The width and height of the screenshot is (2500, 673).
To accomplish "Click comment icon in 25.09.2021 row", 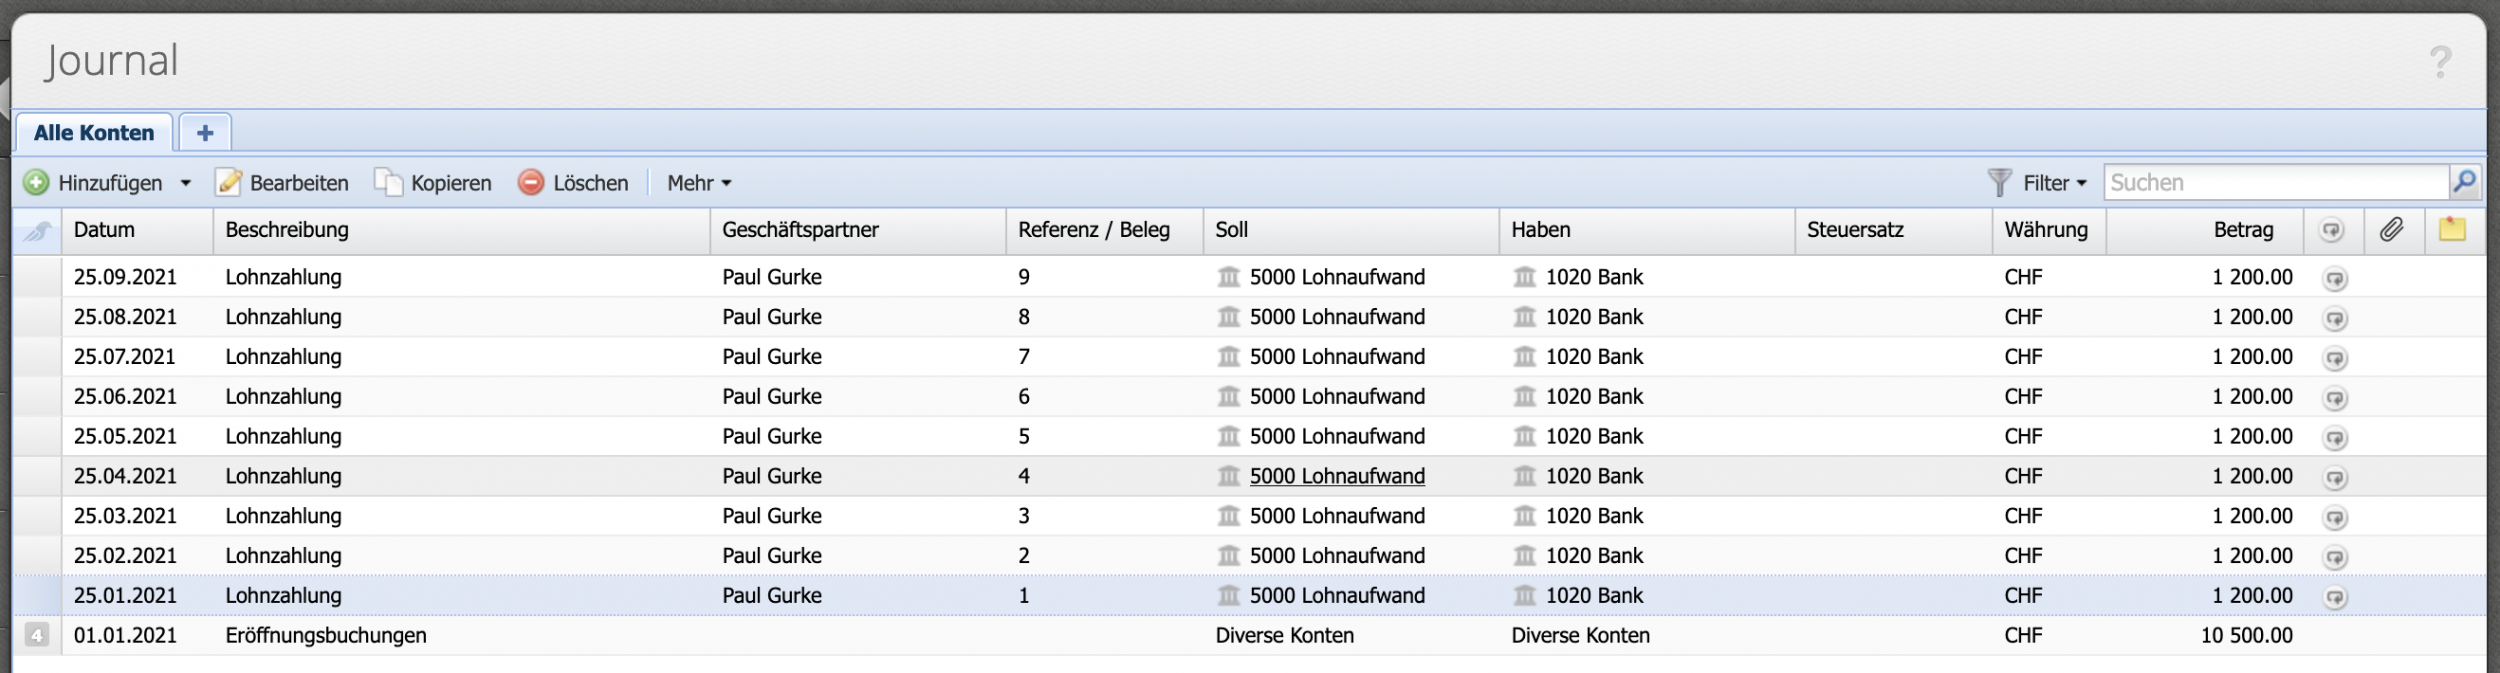I will point(2334,278).
